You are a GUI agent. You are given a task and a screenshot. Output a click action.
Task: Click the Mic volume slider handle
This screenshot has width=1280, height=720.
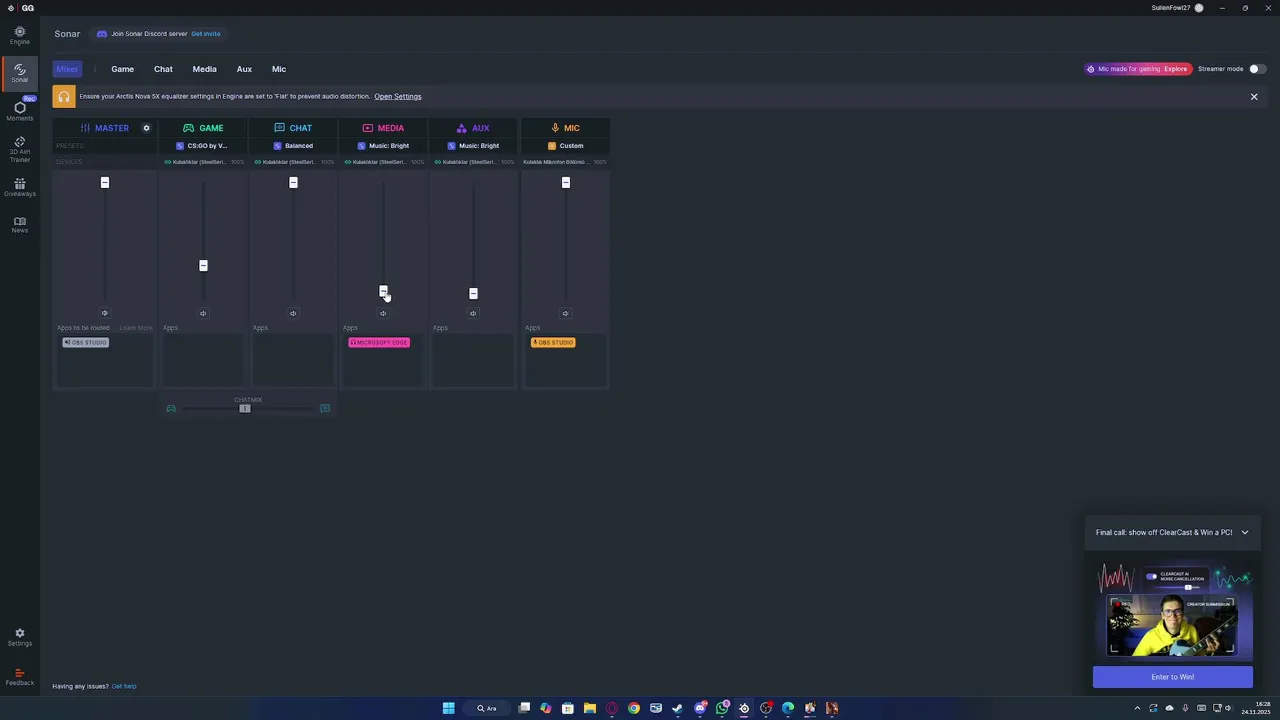coord(565,182)
